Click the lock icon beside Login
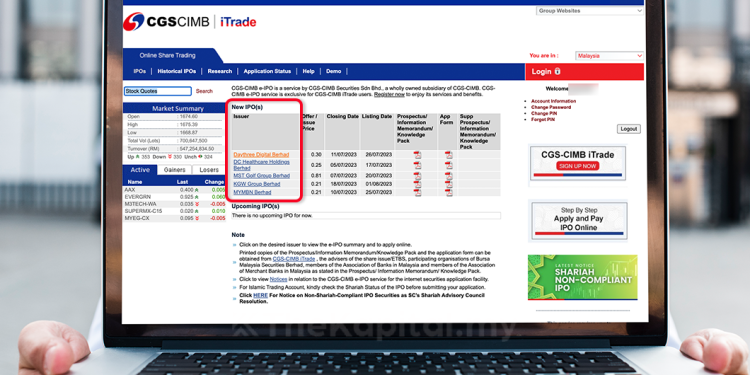This screenshot has height=375, width=750. (x=557, y=71)
